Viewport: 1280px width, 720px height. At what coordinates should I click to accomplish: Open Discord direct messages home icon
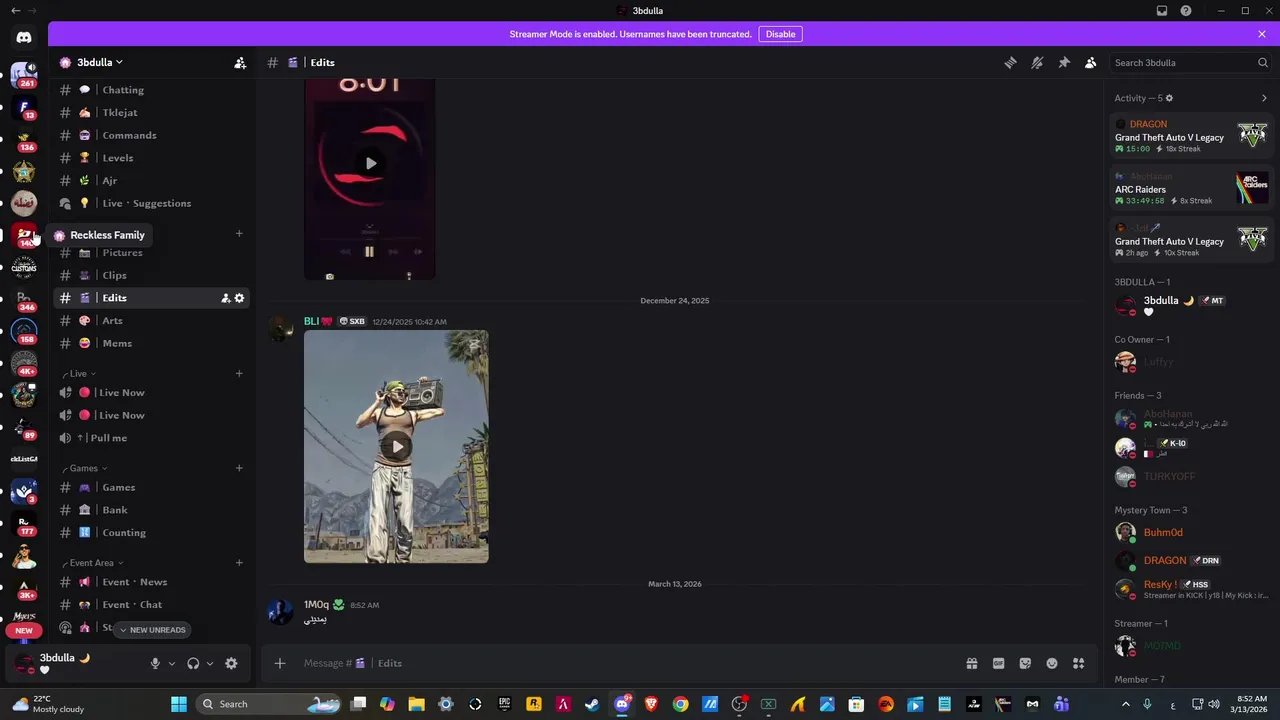24,38
